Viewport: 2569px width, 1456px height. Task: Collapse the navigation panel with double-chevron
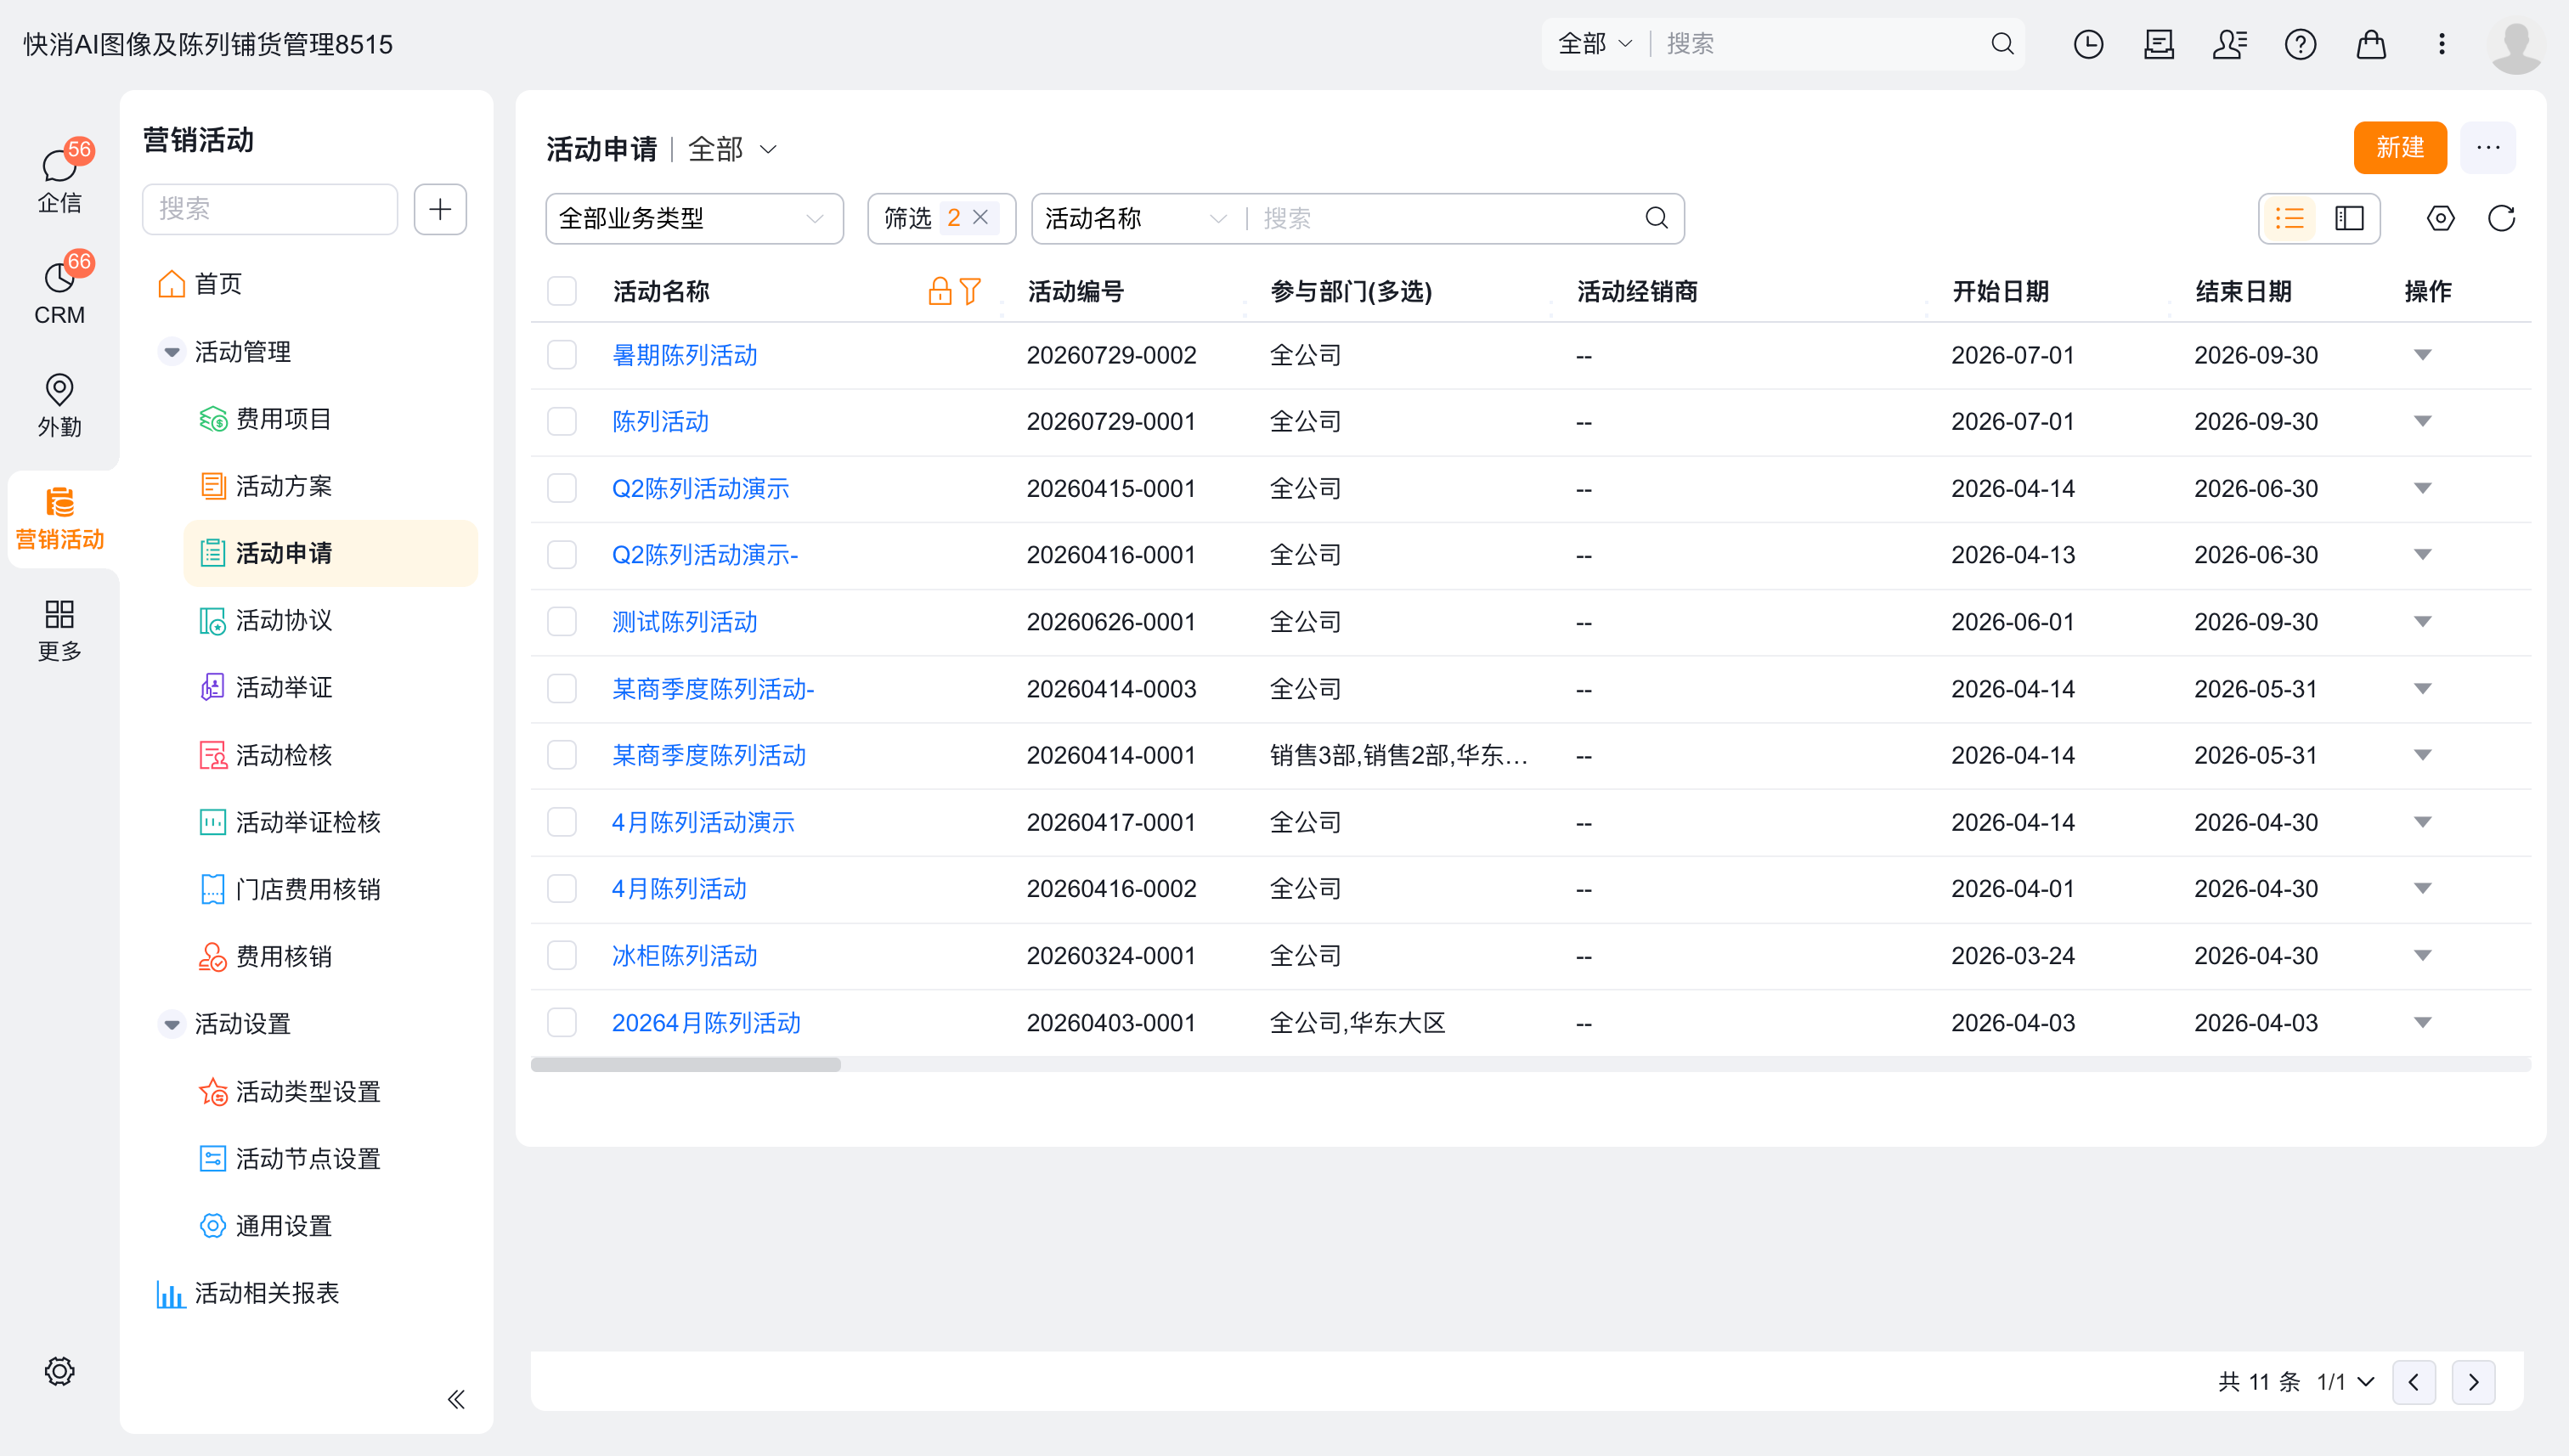coord(456,1399)
